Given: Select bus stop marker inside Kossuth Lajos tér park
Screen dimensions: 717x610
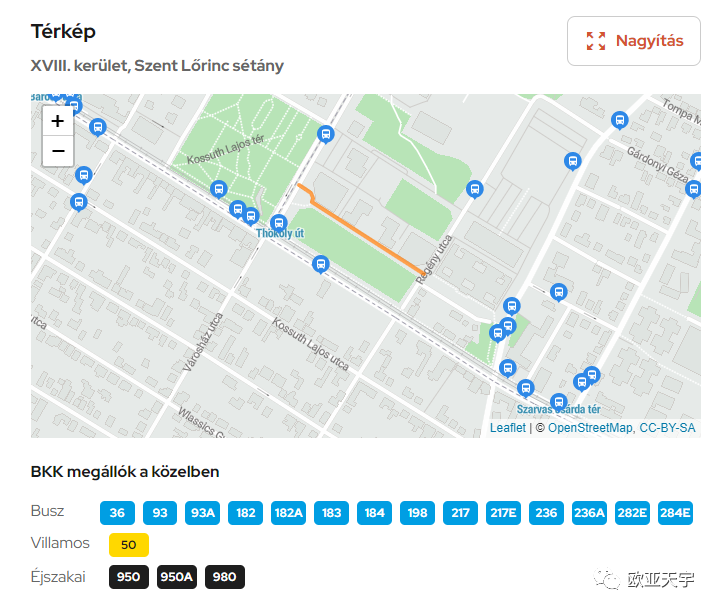Looking at the screenshot, I should [x=219, y=190].
